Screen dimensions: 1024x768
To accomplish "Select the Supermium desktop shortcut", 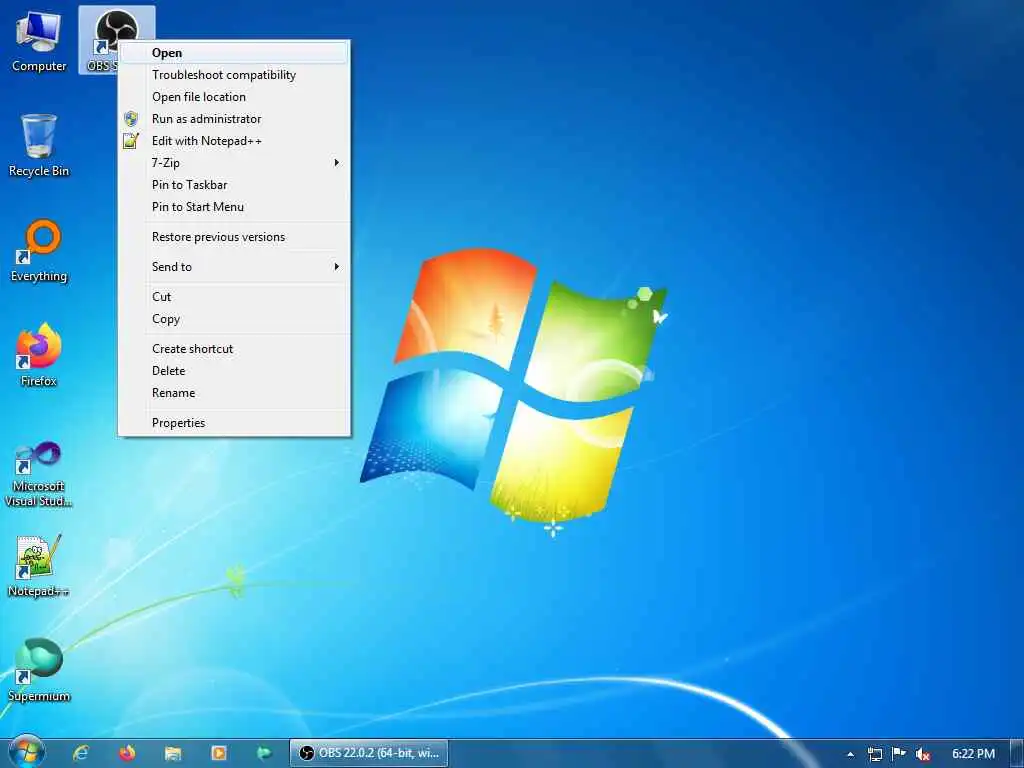I will [x=39, y=670].
